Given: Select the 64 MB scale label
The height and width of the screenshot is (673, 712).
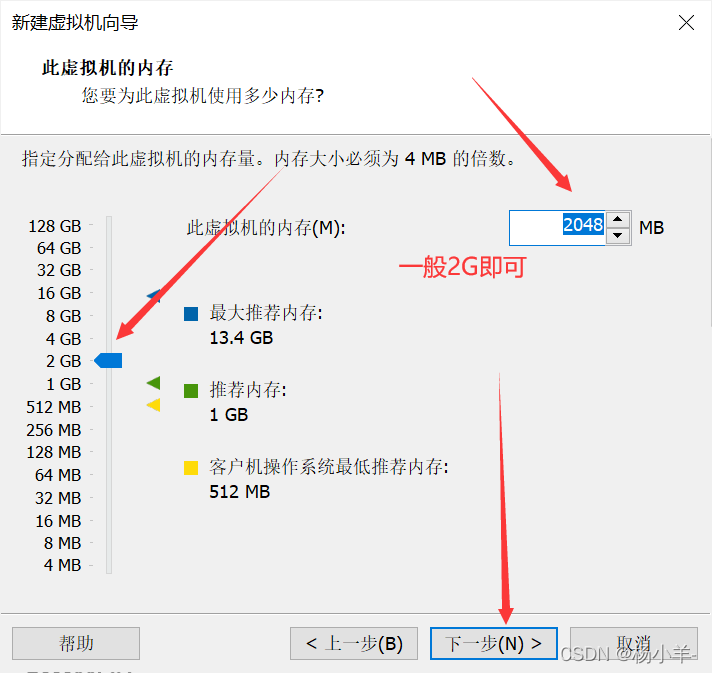Looking at the screenshot, I should point(58,475).
